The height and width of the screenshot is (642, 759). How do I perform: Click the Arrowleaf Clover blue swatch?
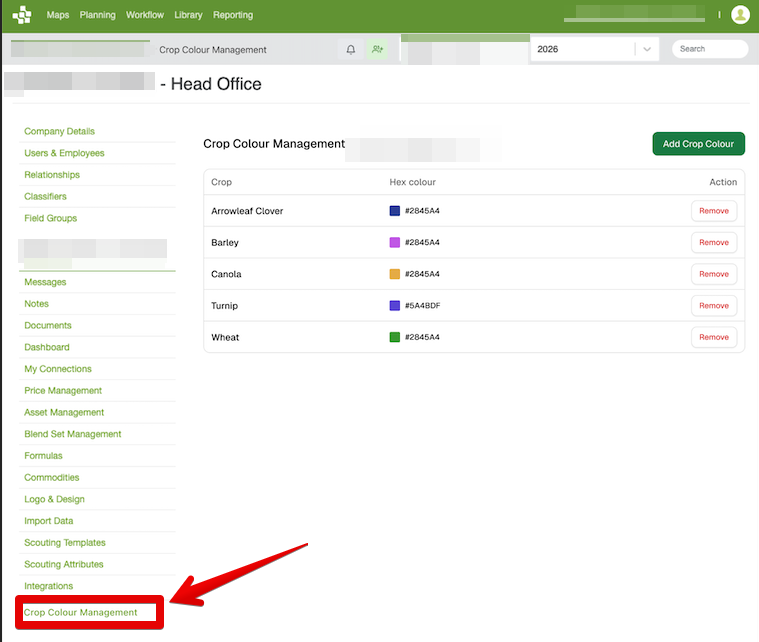point(395,211)
